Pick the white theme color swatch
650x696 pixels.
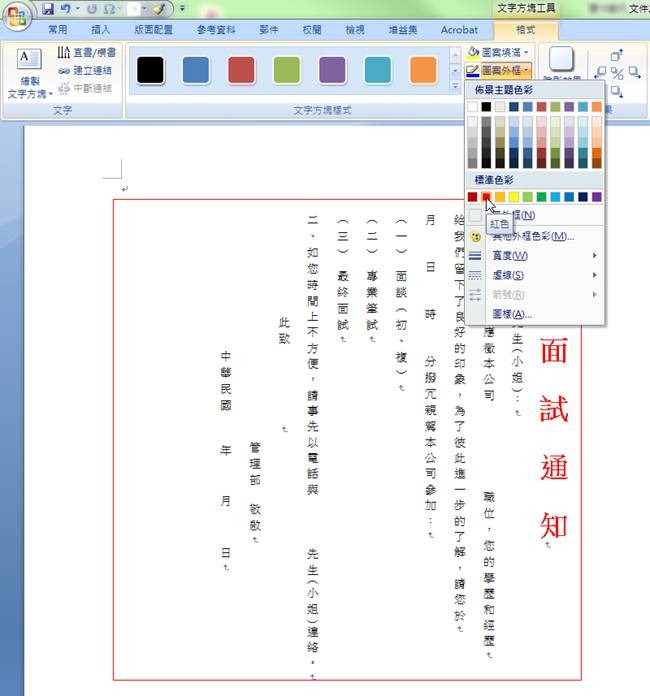[x=472, y=107]
